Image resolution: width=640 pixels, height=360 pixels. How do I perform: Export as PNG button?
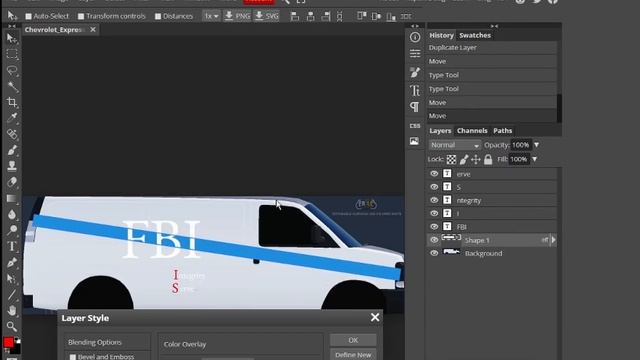(237, 16)
